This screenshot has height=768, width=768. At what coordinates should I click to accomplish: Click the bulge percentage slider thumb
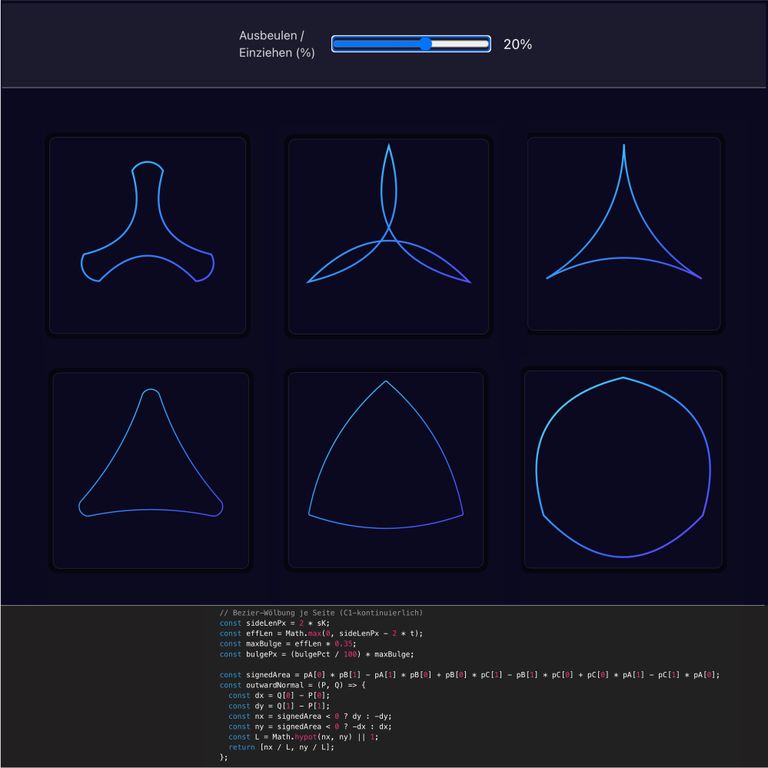[x=426, y=44]
